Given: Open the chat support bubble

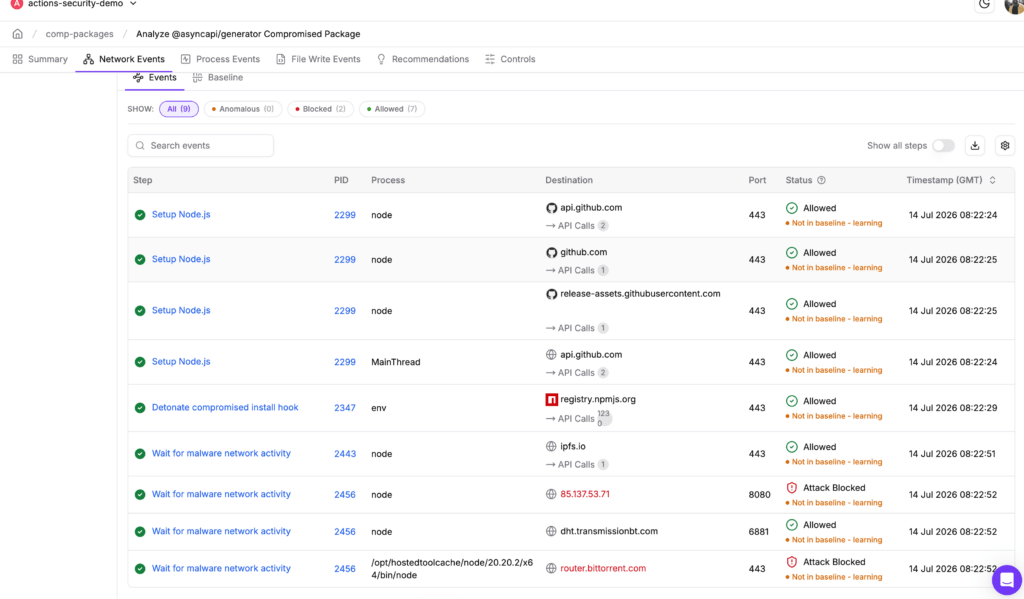Looking at the screenshot, I should tap(1006, 579).
